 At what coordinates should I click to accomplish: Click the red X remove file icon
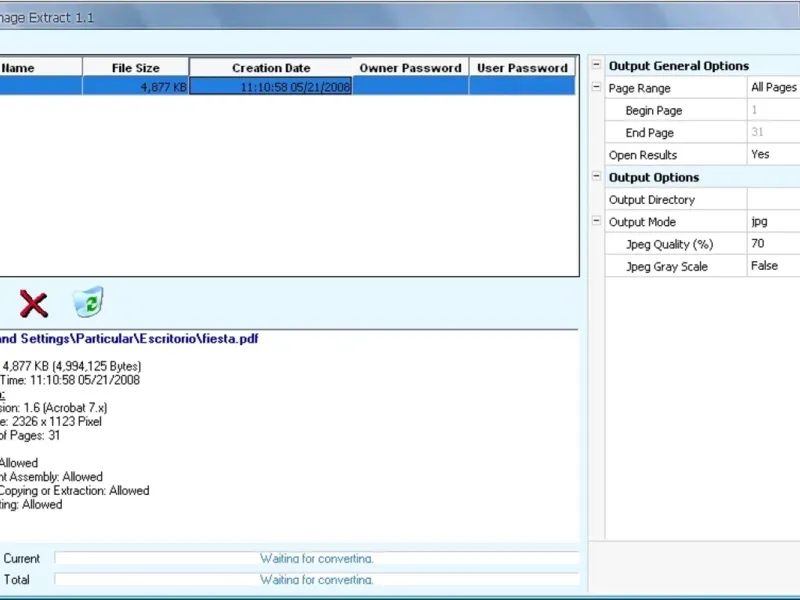coord(34,304)
